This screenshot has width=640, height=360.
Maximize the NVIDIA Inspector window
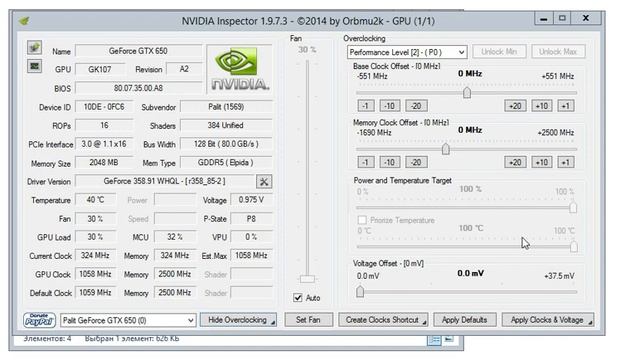(562, 18)
